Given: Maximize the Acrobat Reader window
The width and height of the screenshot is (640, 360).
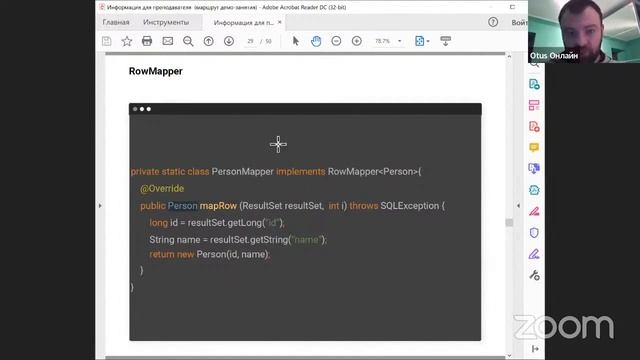Looking at the screenshot, I should point(512,7).
